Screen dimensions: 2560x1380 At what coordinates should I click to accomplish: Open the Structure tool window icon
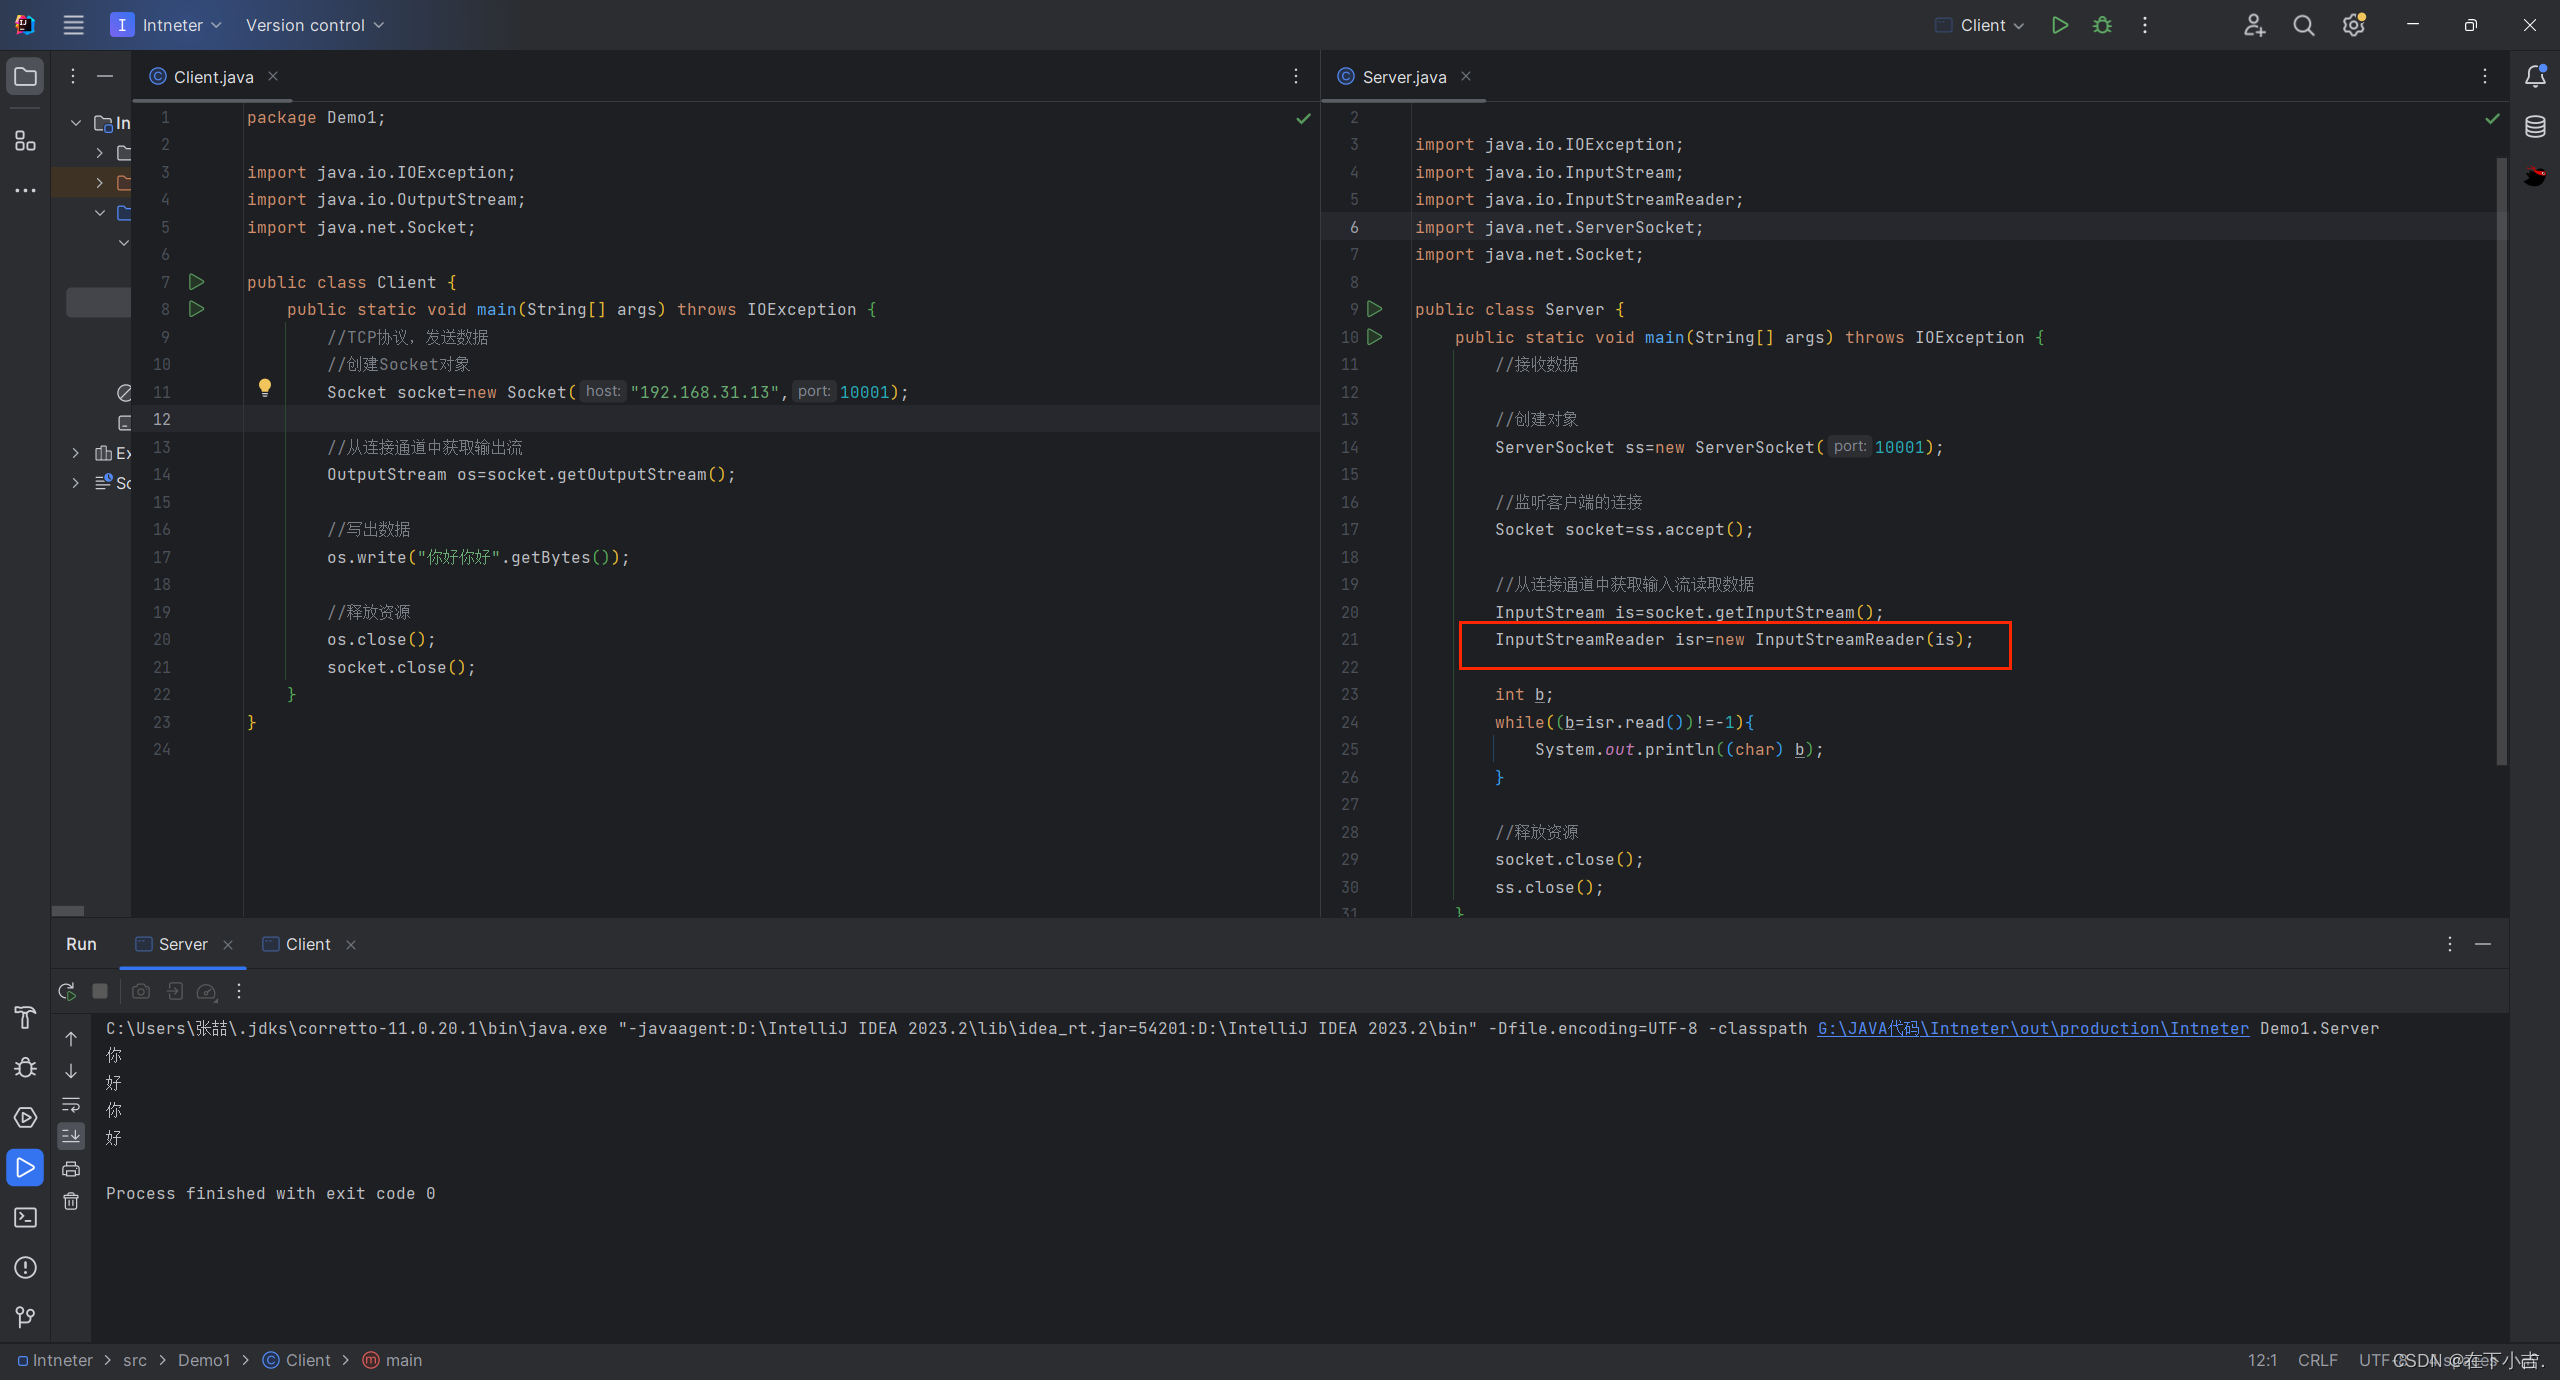click(x=25, y=141)
